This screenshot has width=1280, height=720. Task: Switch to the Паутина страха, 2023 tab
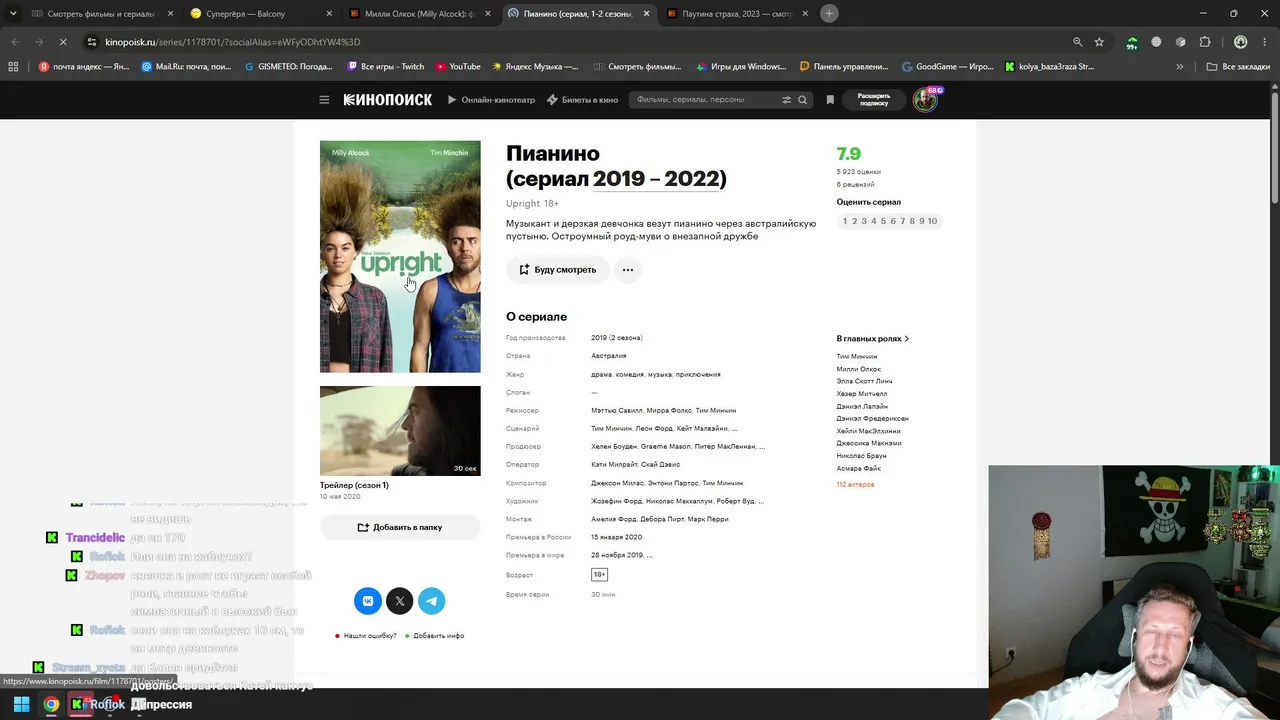click(738, 14)
